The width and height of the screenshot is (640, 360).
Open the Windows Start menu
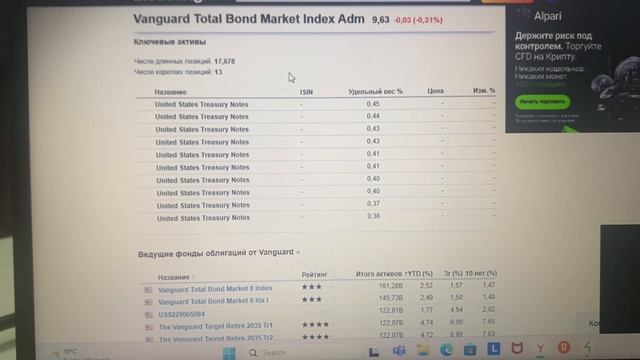229,353
